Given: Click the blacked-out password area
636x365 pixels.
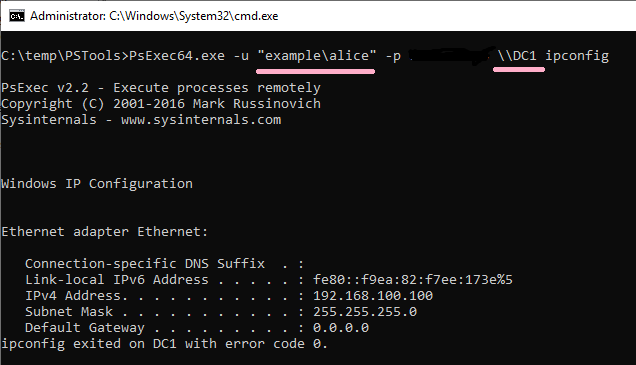Looking at the screenshot, I should [451, 56].
